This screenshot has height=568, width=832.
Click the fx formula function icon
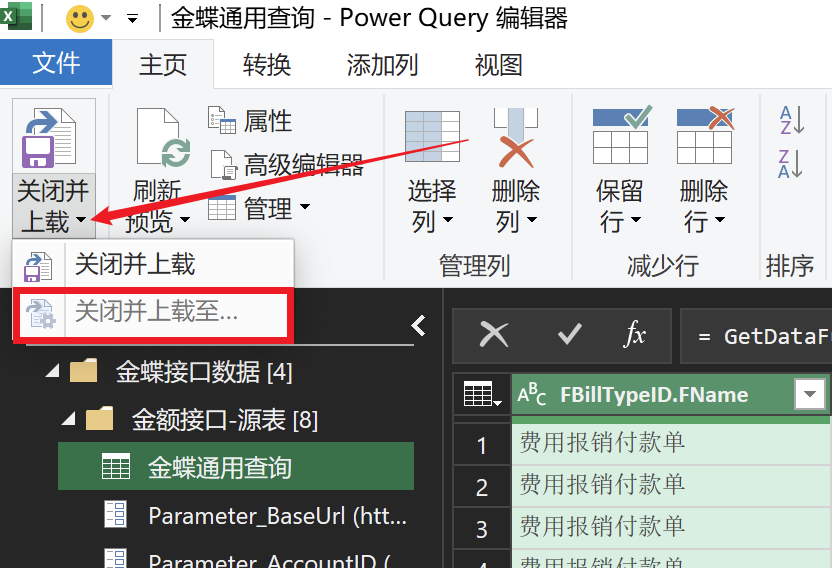[635, 335]
